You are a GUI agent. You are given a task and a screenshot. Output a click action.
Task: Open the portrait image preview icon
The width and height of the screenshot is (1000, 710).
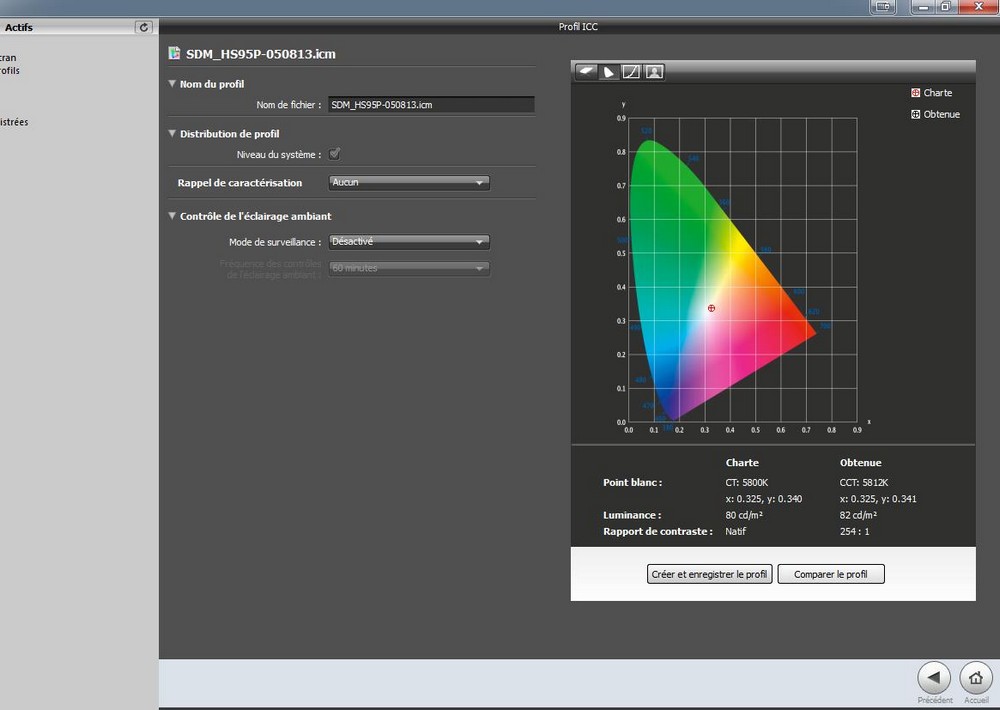coord(654,71)
